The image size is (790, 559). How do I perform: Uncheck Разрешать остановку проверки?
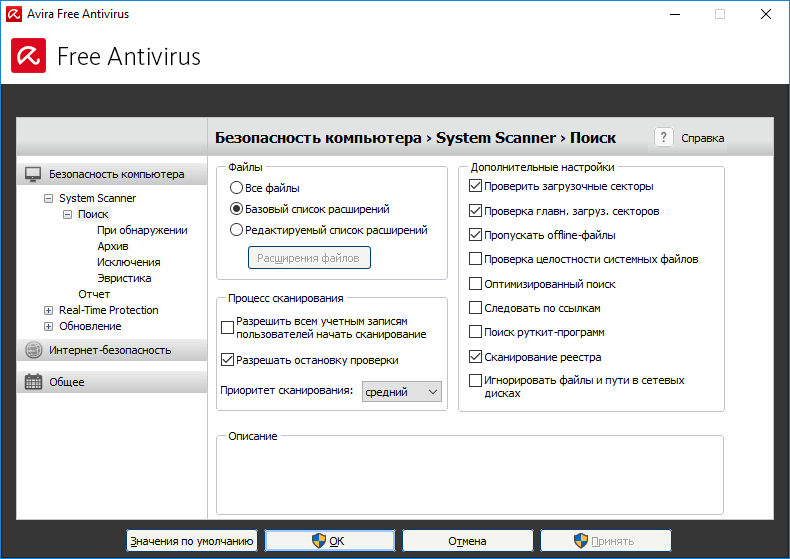coord(227,360)
